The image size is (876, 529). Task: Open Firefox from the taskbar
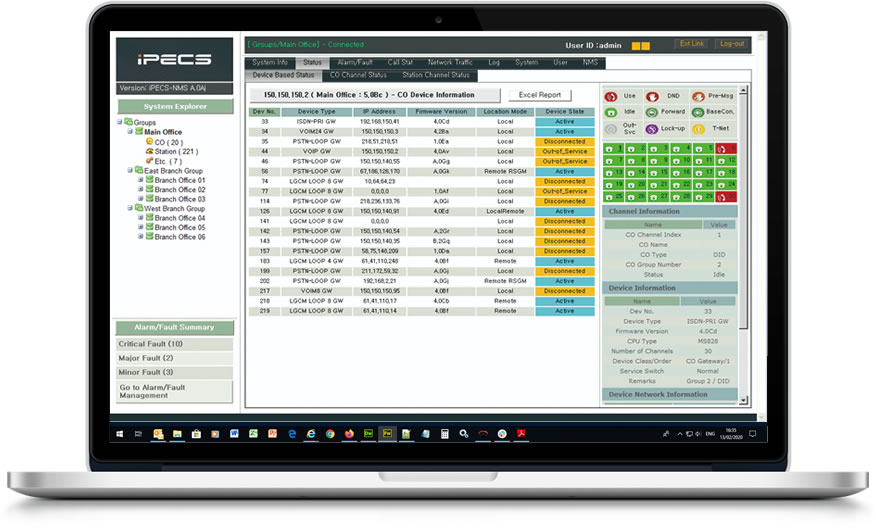tap(349, 433)
